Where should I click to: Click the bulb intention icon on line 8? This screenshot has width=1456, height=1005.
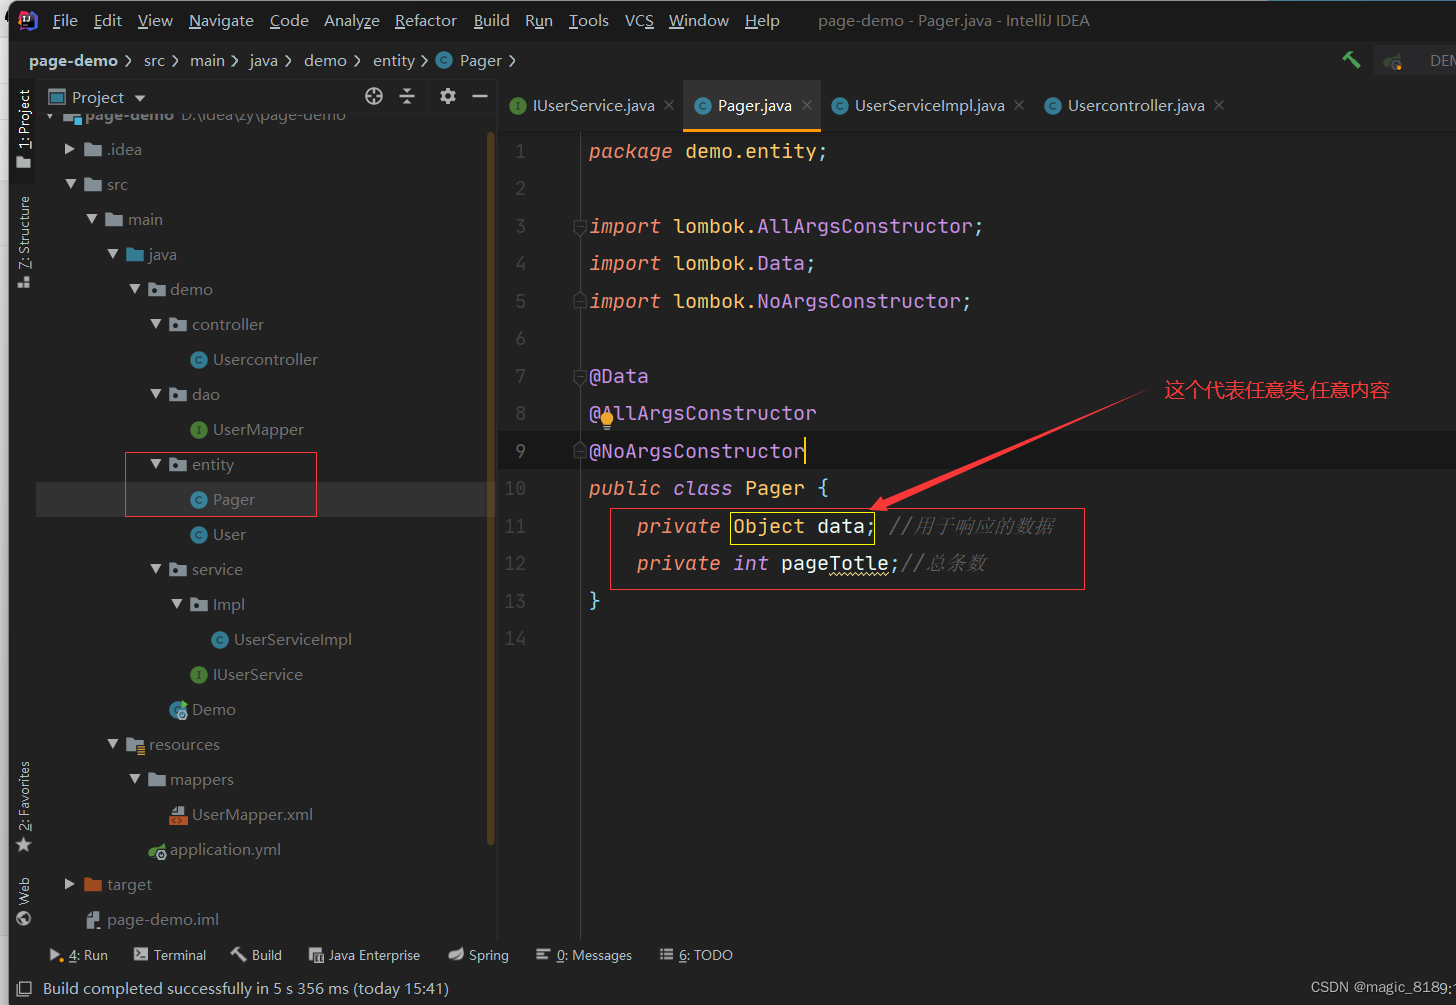[x=606, y=419]
